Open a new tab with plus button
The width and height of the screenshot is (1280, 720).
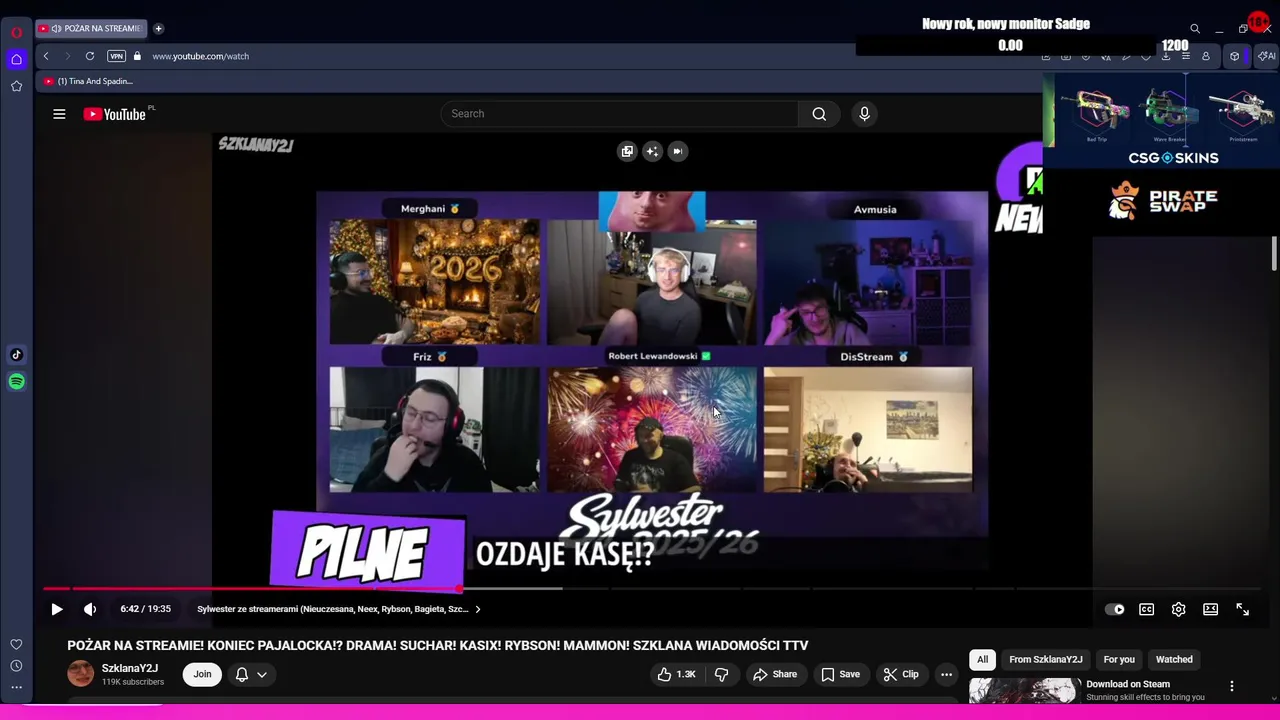click(158, 28)
